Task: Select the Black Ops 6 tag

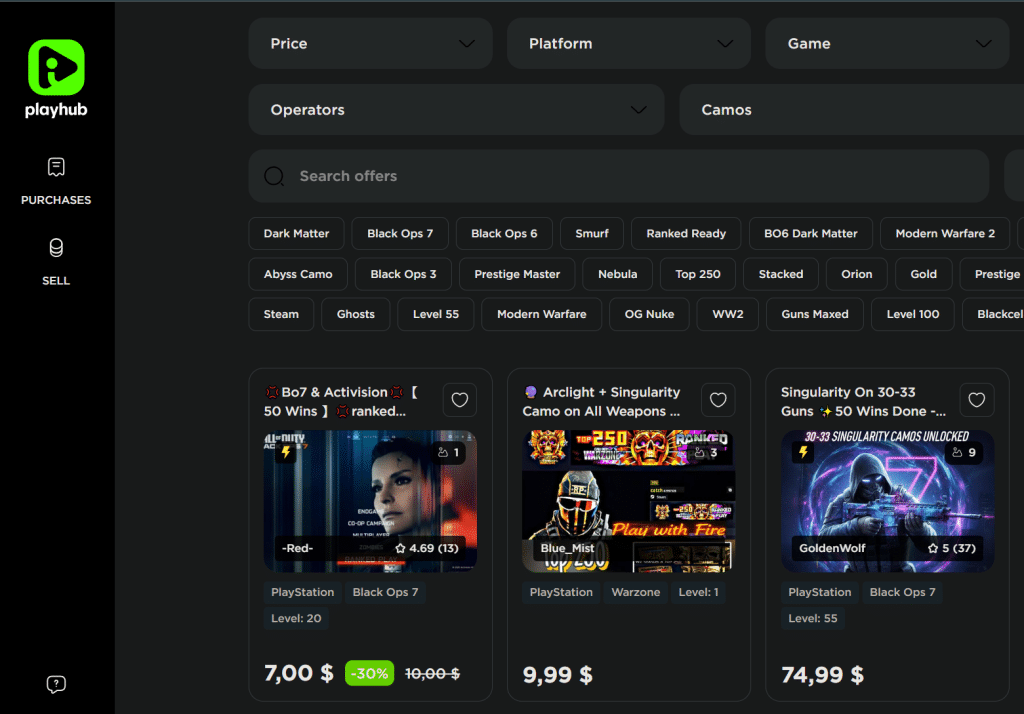Action: point(504,234)
